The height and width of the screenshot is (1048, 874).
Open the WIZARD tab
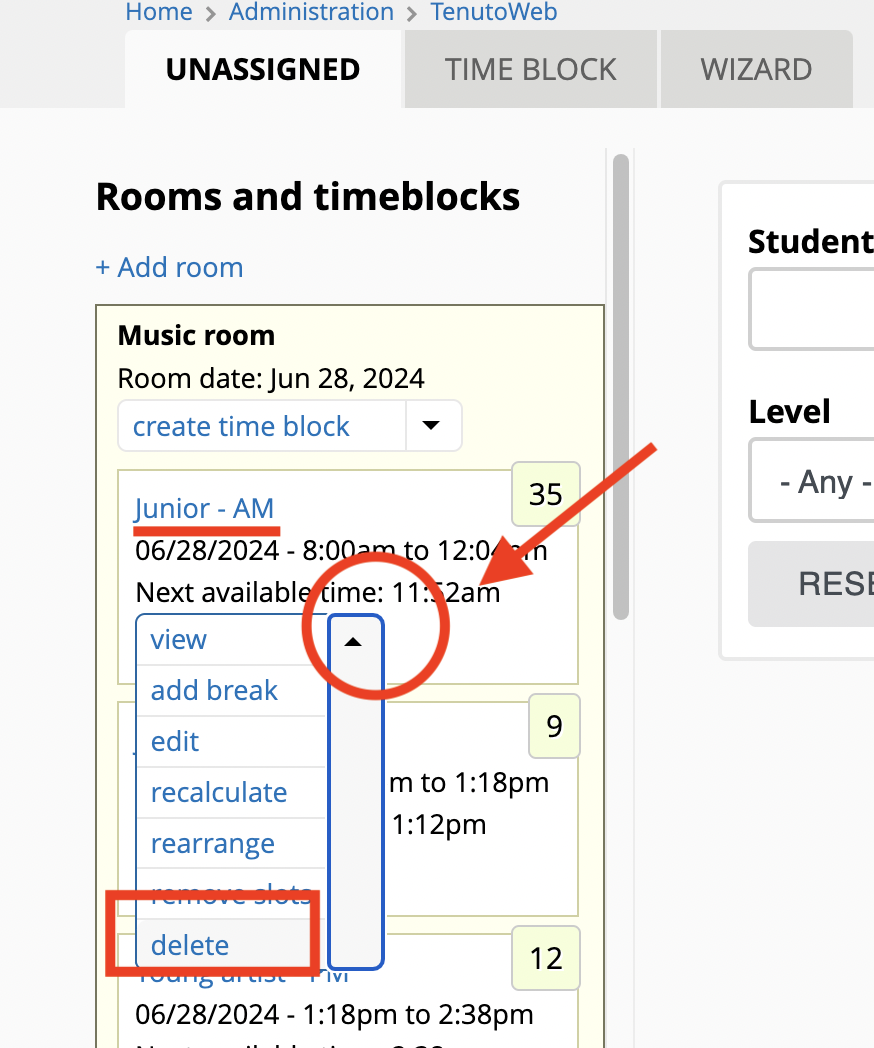756,70
